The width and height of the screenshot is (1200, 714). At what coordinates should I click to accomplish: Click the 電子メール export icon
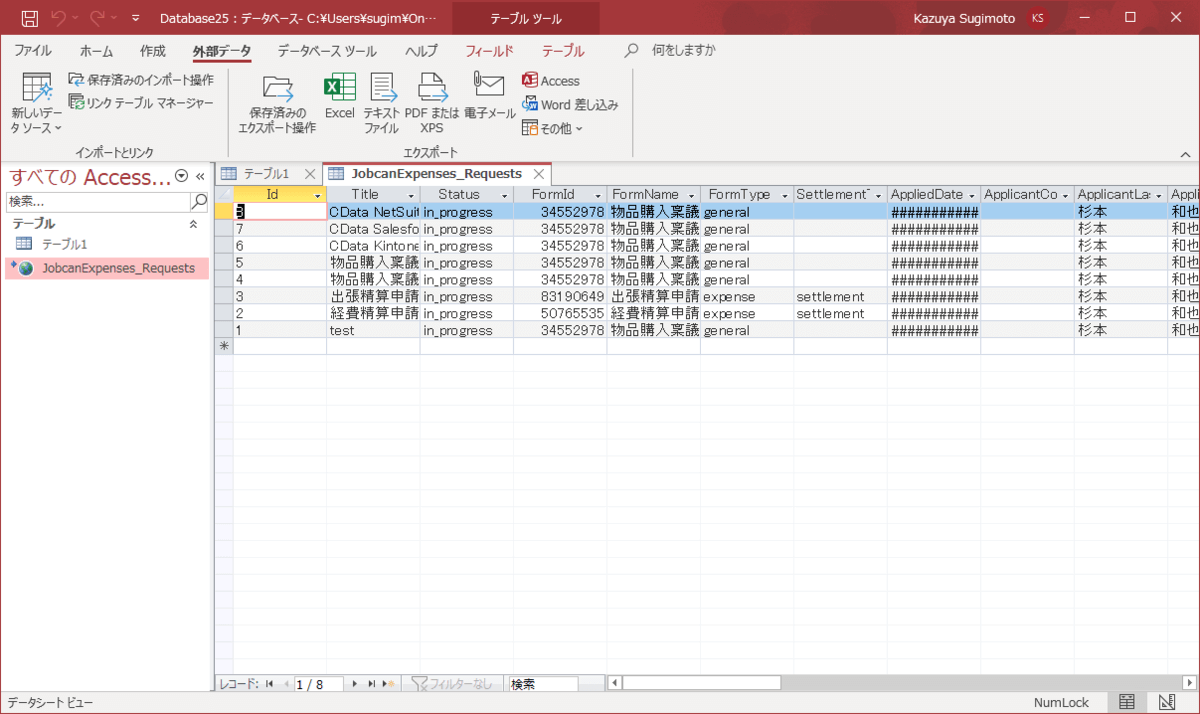tap(490, 97)
